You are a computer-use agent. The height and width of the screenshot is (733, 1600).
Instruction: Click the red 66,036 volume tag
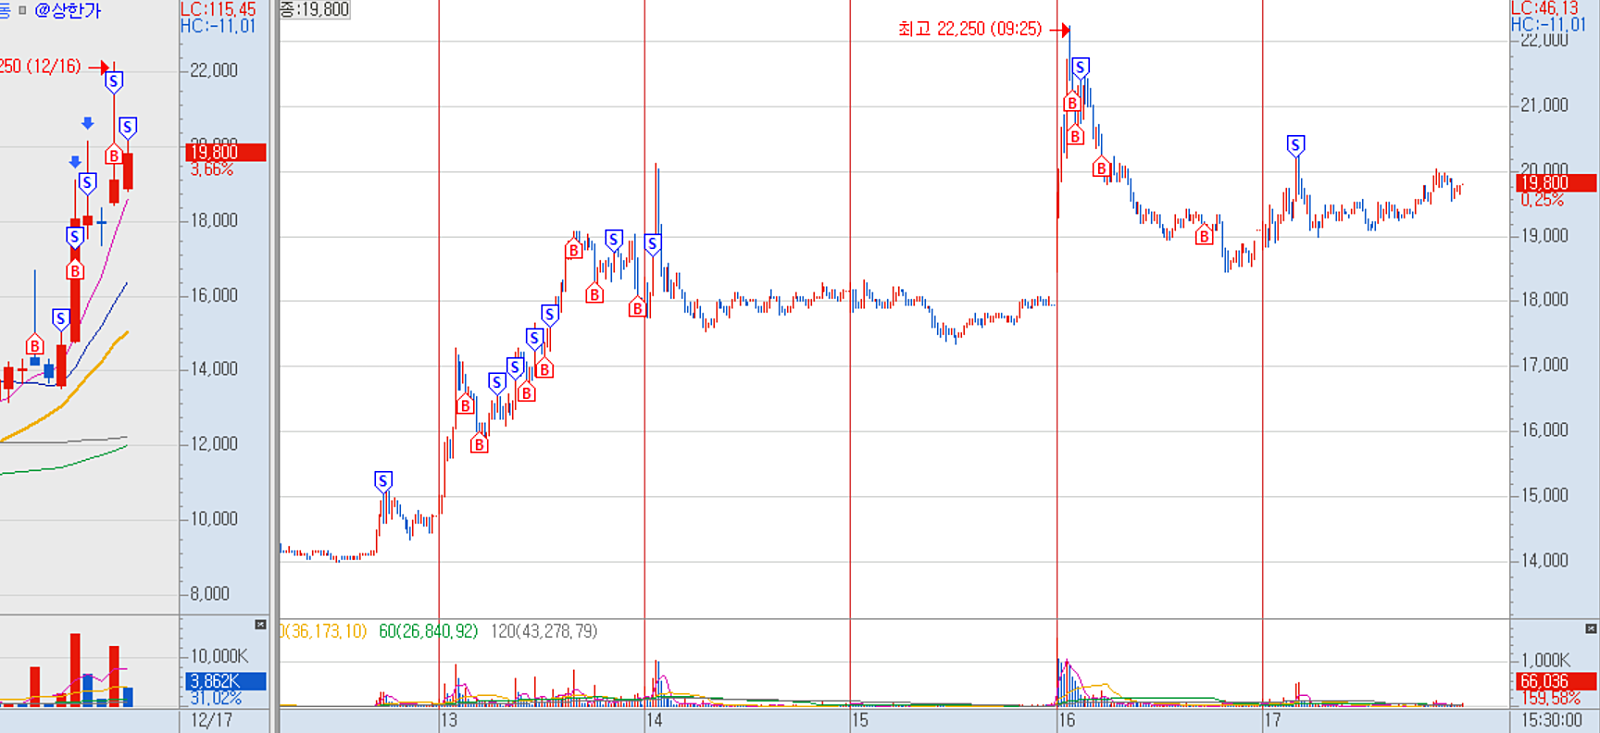tap(1556, 682)
